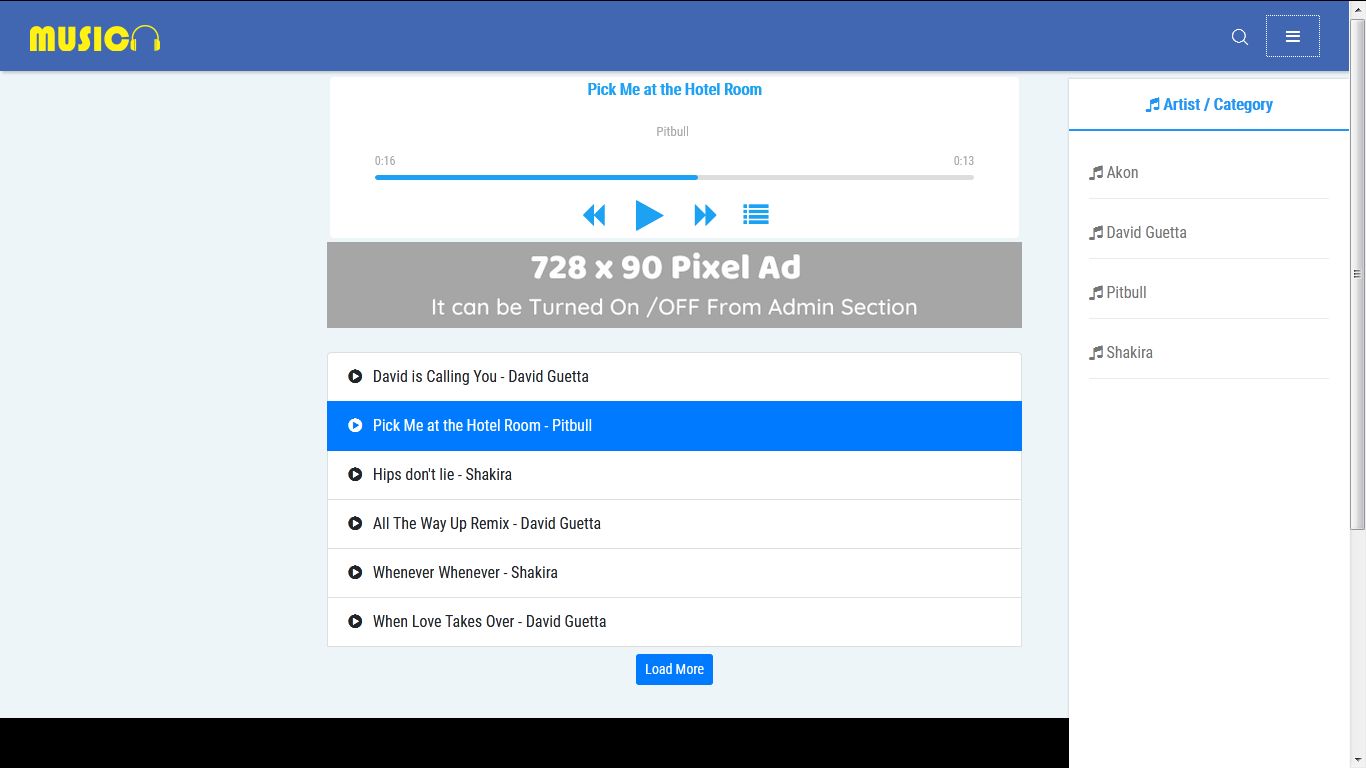Click the rewind previous track icon
The image size is (1366, 768).
(594, 215)
